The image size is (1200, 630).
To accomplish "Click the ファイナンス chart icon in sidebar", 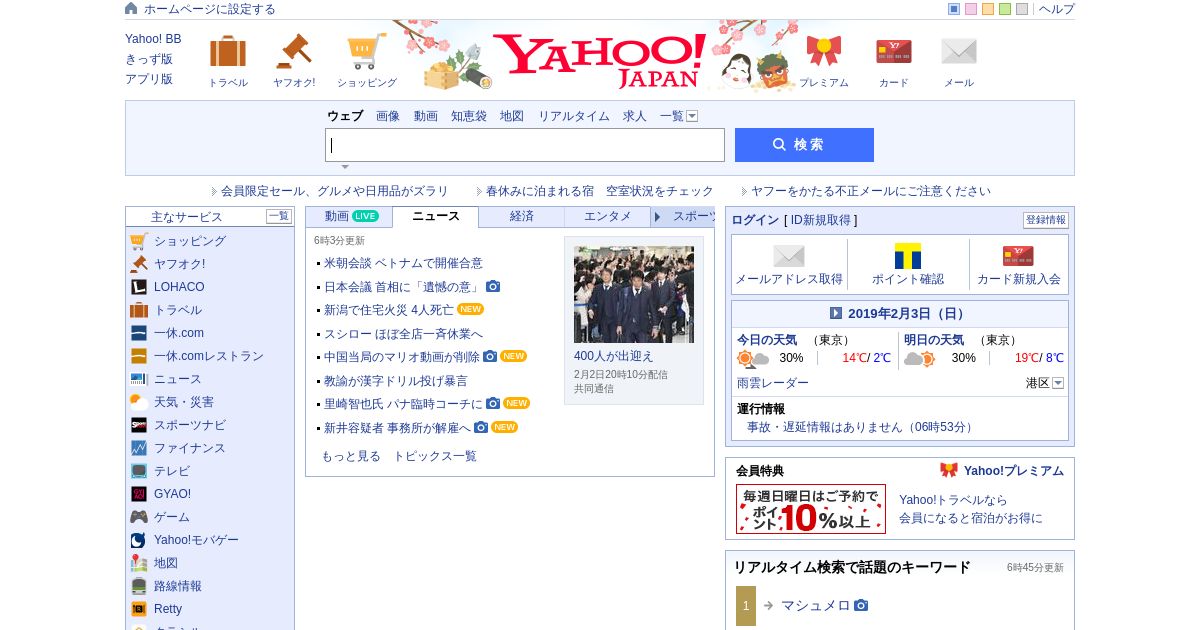I will click(139, 448).
